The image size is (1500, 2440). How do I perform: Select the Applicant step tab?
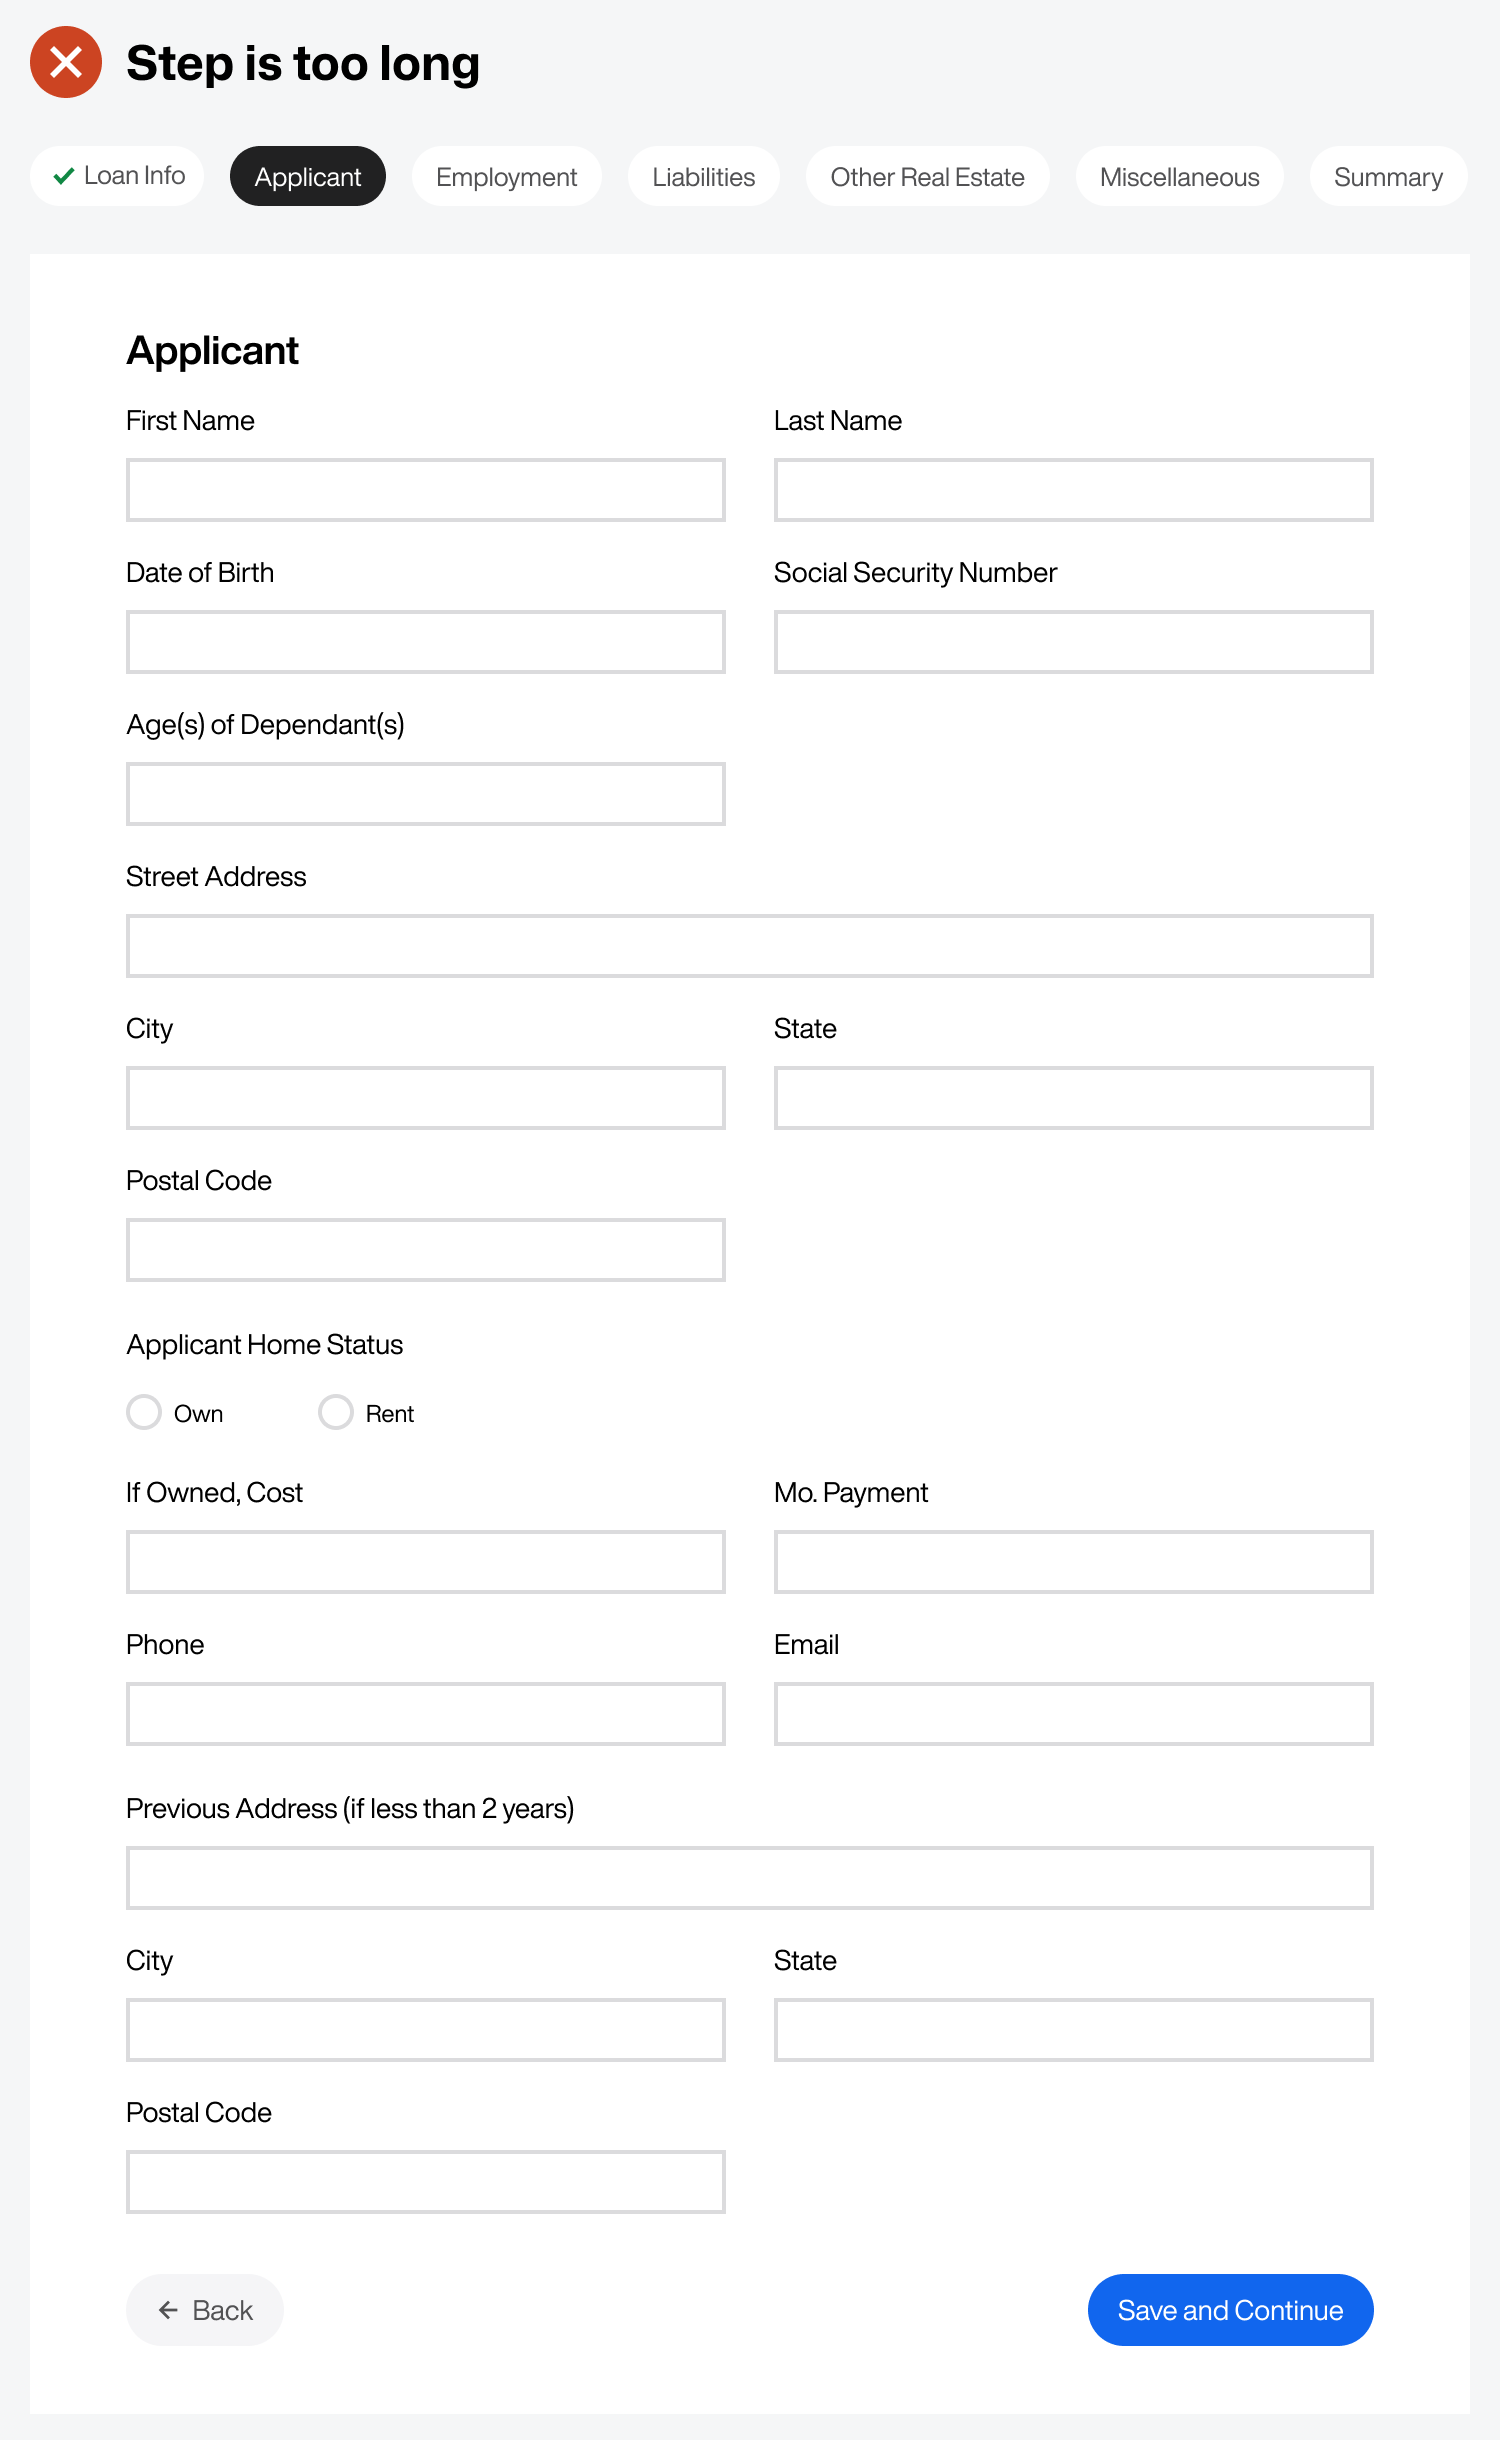pos(307,177)
